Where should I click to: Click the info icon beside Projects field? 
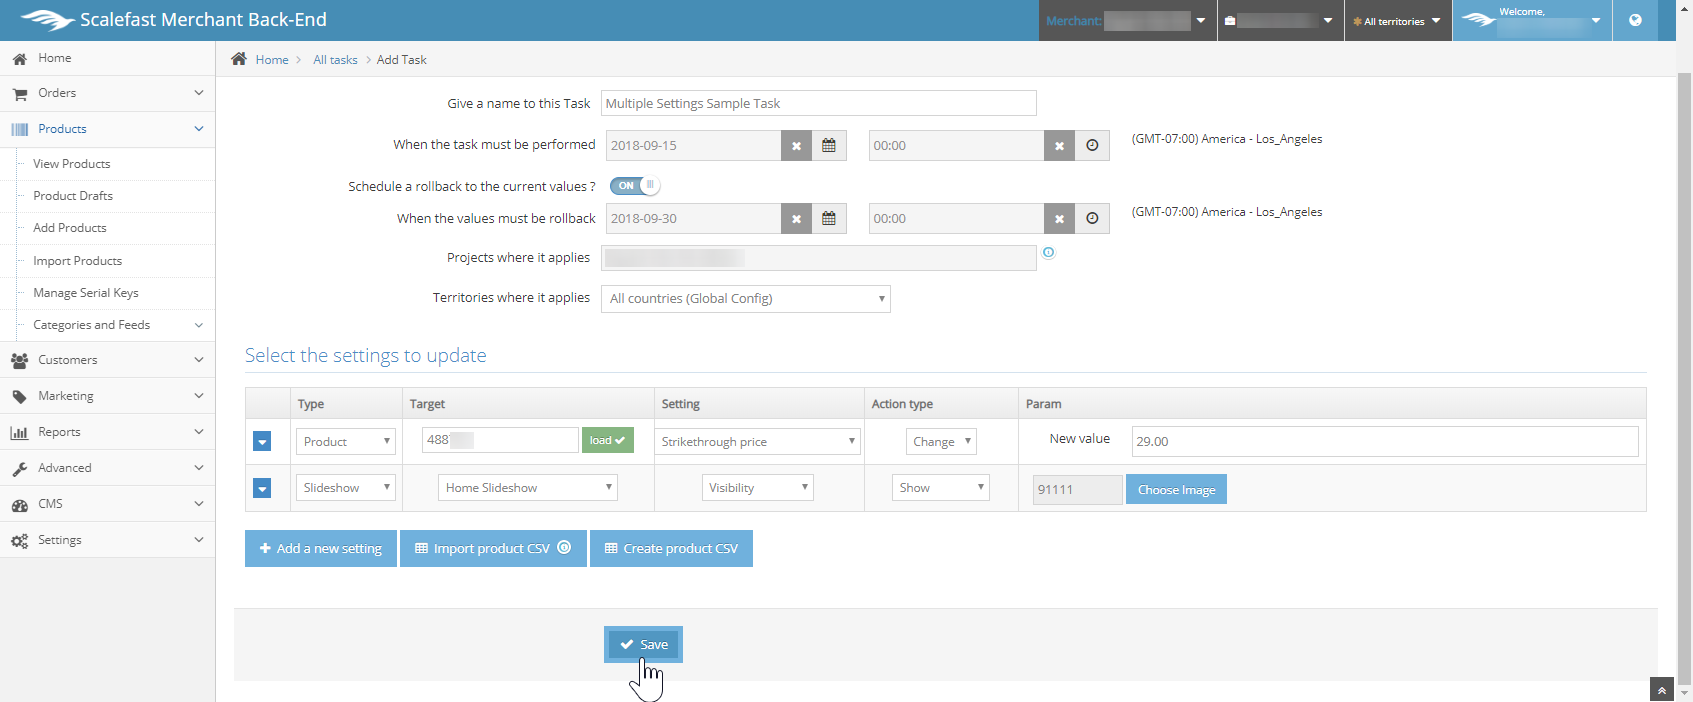coord(1048,253)
